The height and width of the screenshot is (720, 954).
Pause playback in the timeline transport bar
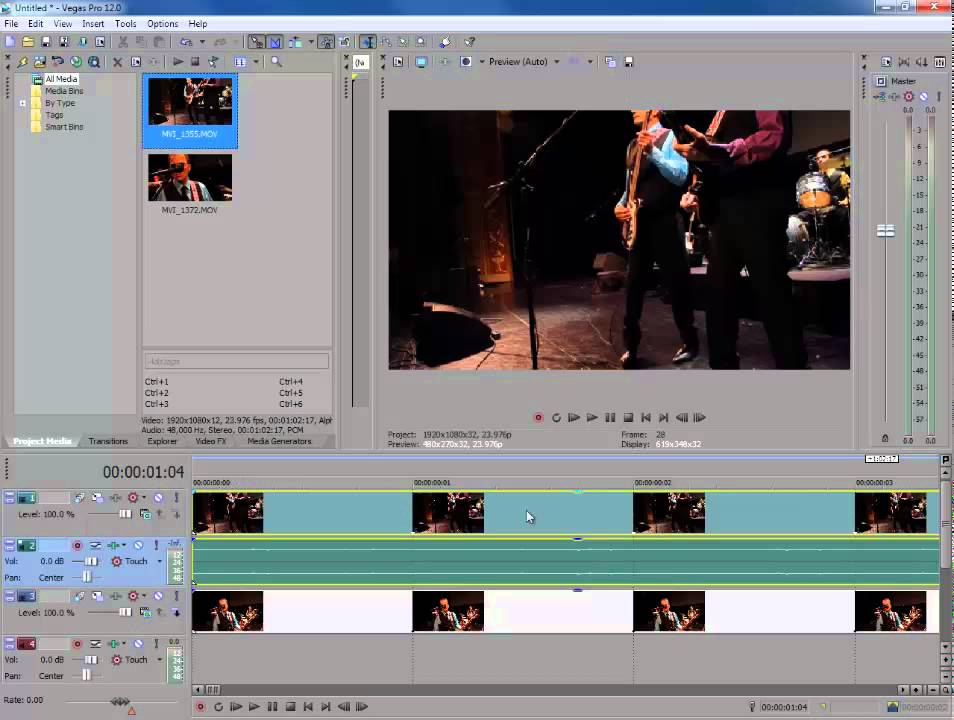(273, 707)
